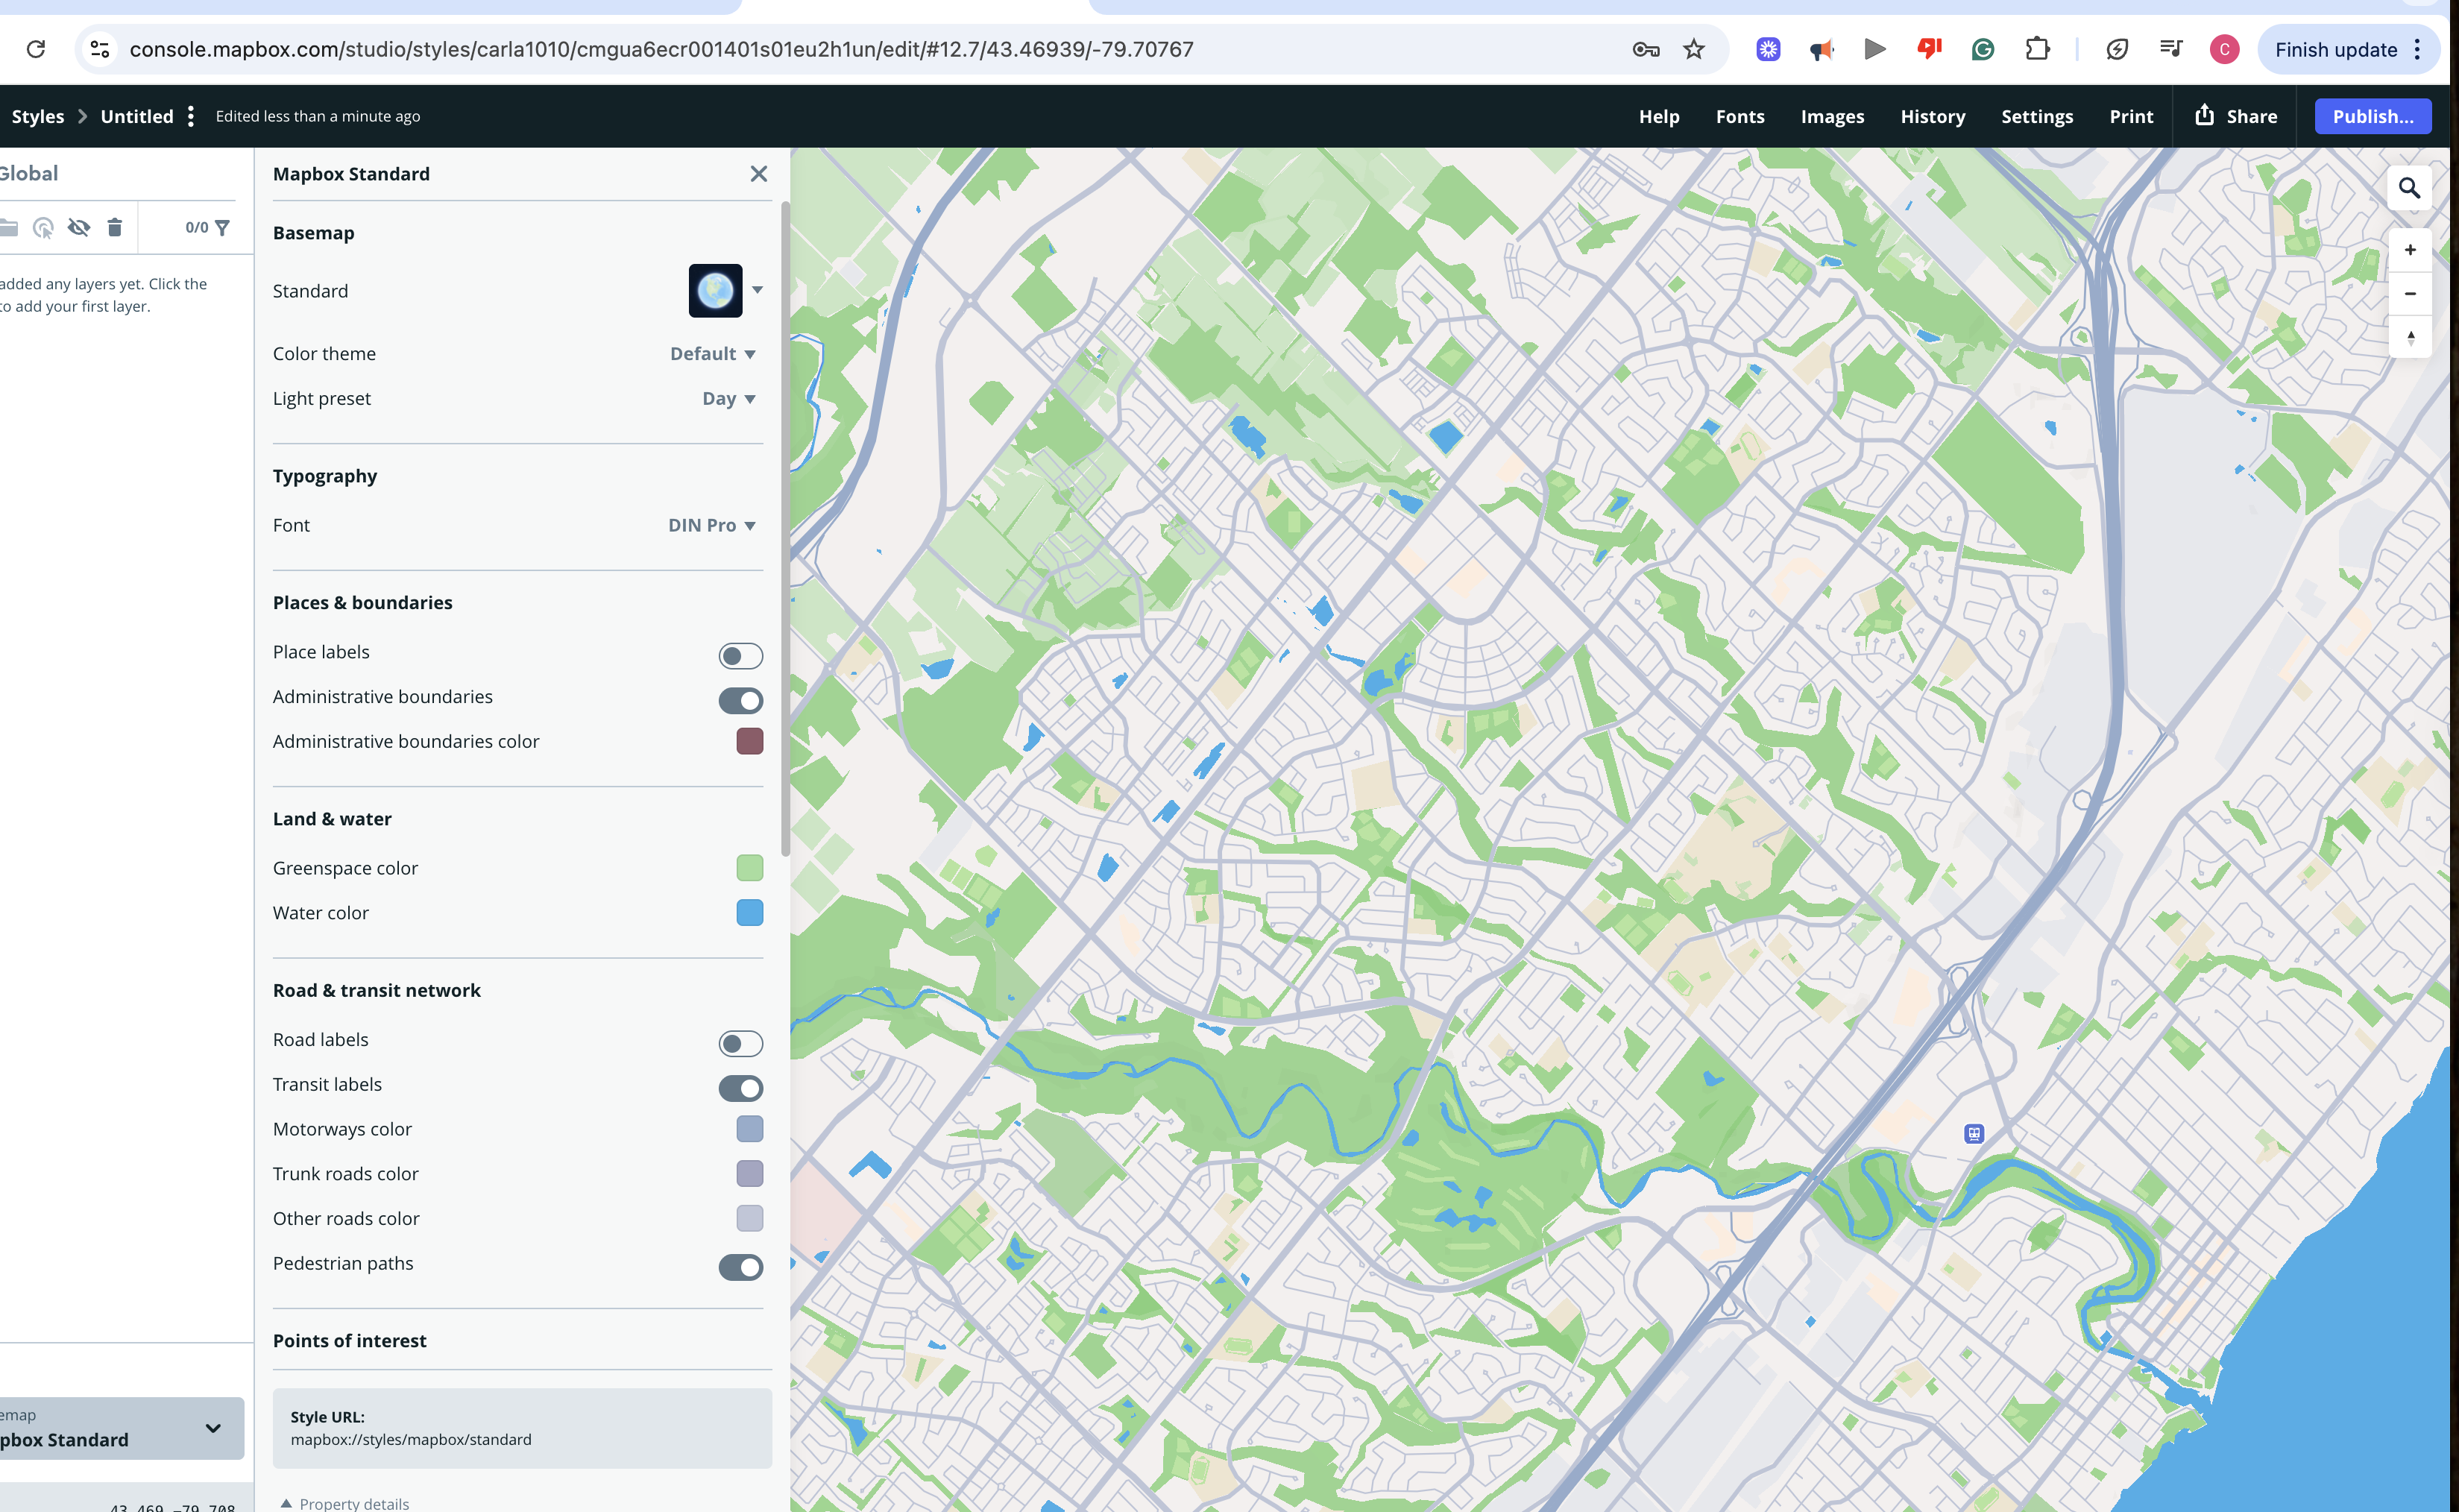Viewport: 2459px width, 1512px height.
Task: Open the History panel
Action: [1932, 116]
